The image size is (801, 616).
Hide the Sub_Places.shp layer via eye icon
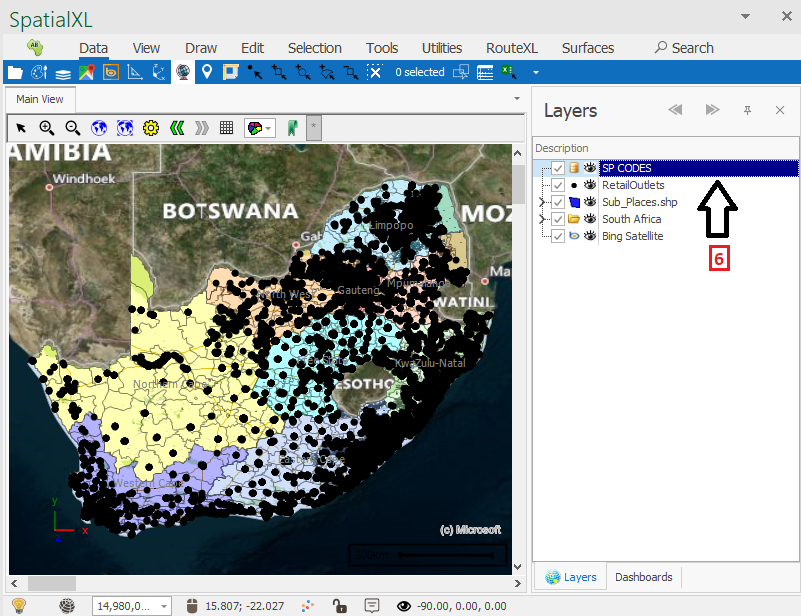pos(590,202)
